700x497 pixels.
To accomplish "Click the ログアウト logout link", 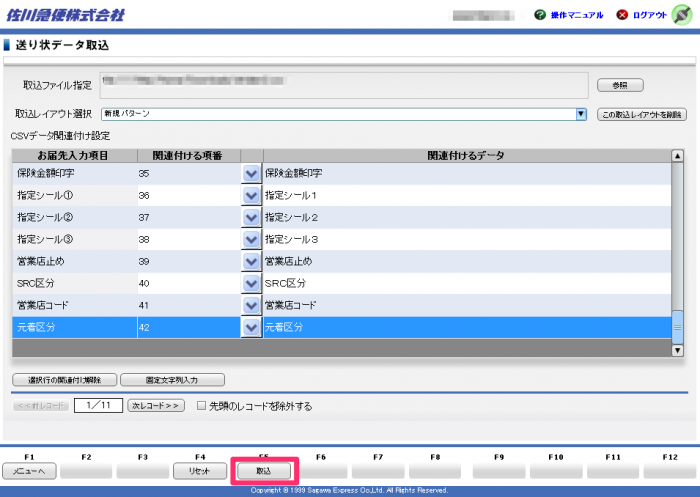I will [650, 15].
